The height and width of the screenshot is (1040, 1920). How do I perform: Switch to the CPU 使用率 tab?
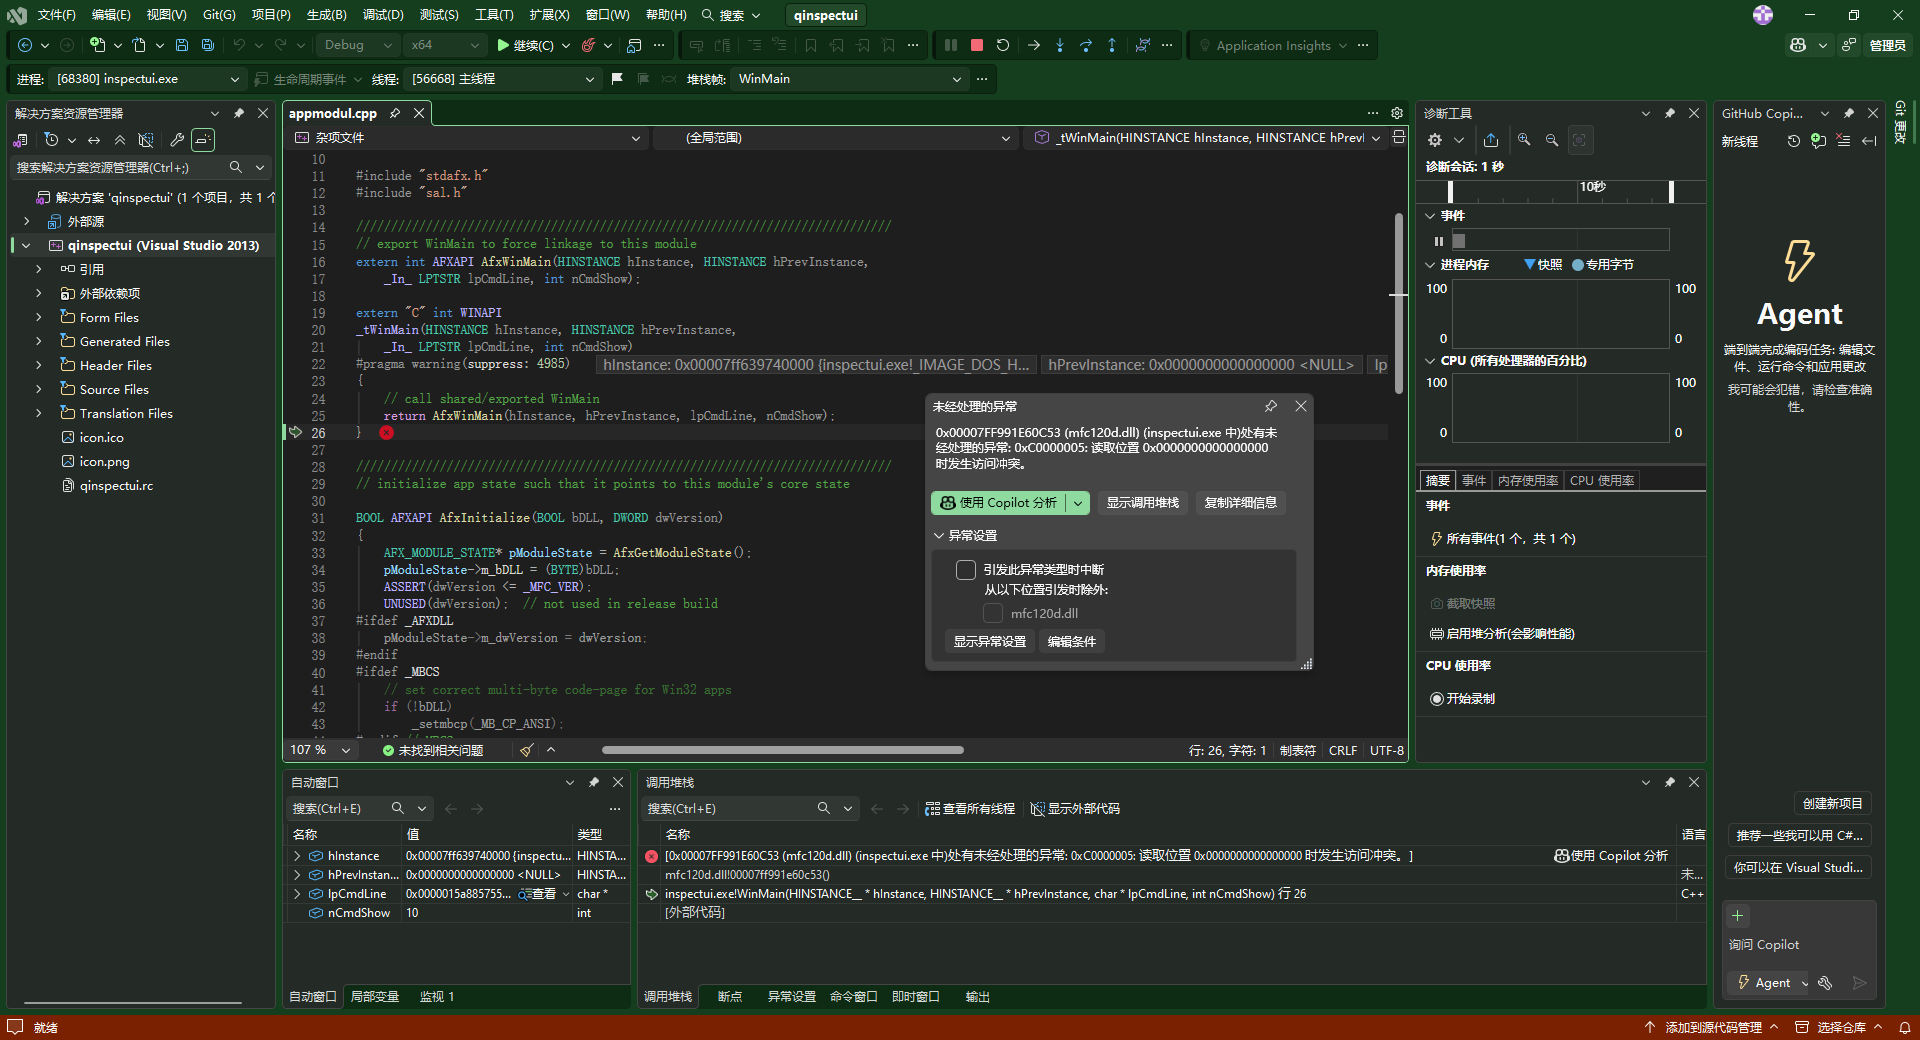pos(1602,481)
